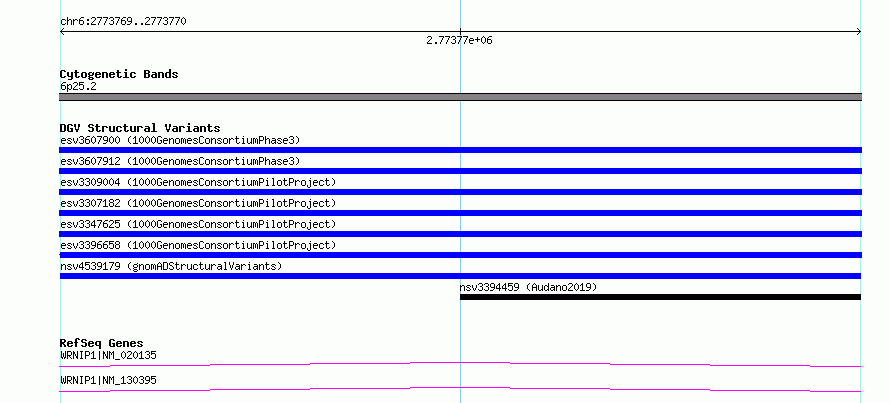The height and width of the screenshot is (403, 890).
Task: Click blue bar under esv3396658
Action: [x=460, y=255]
